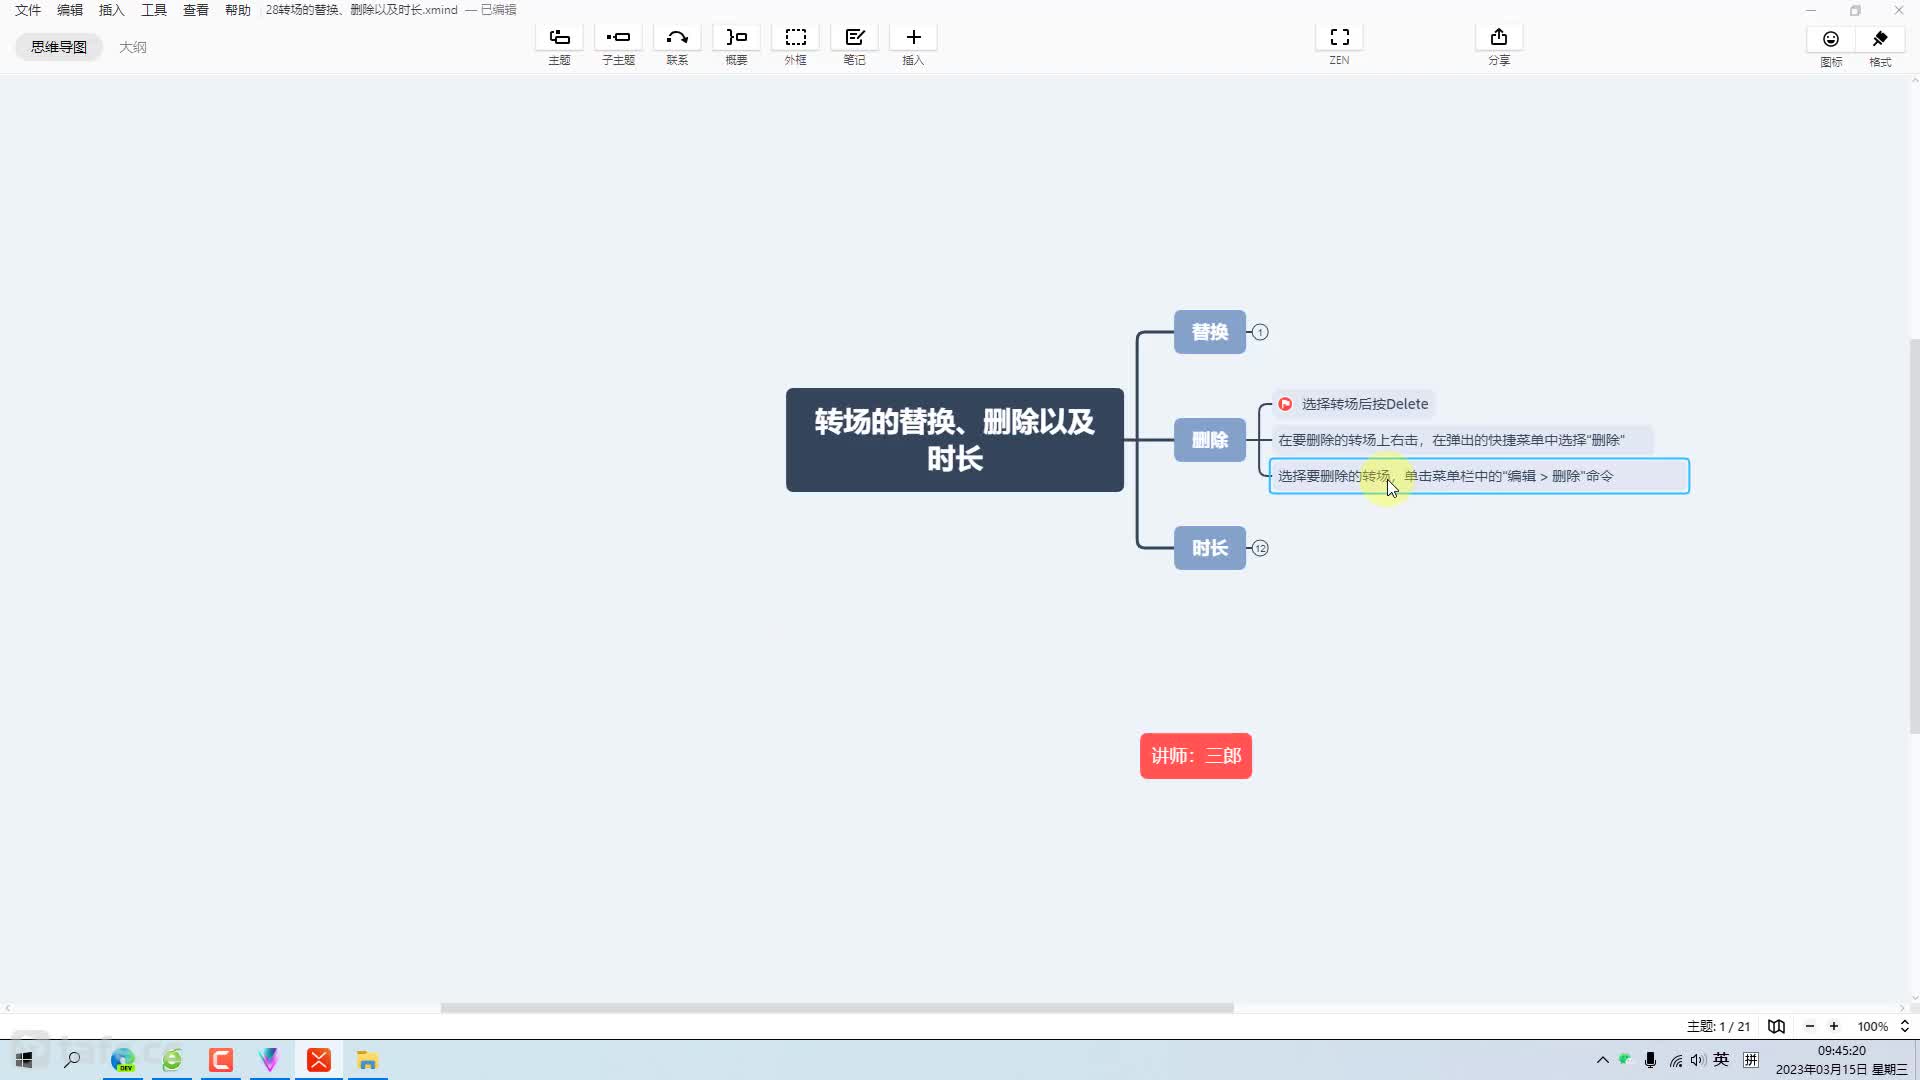Click the map overview icon in status bar
This screenshot has width=1920, height=1080.
(1776, 1026)
